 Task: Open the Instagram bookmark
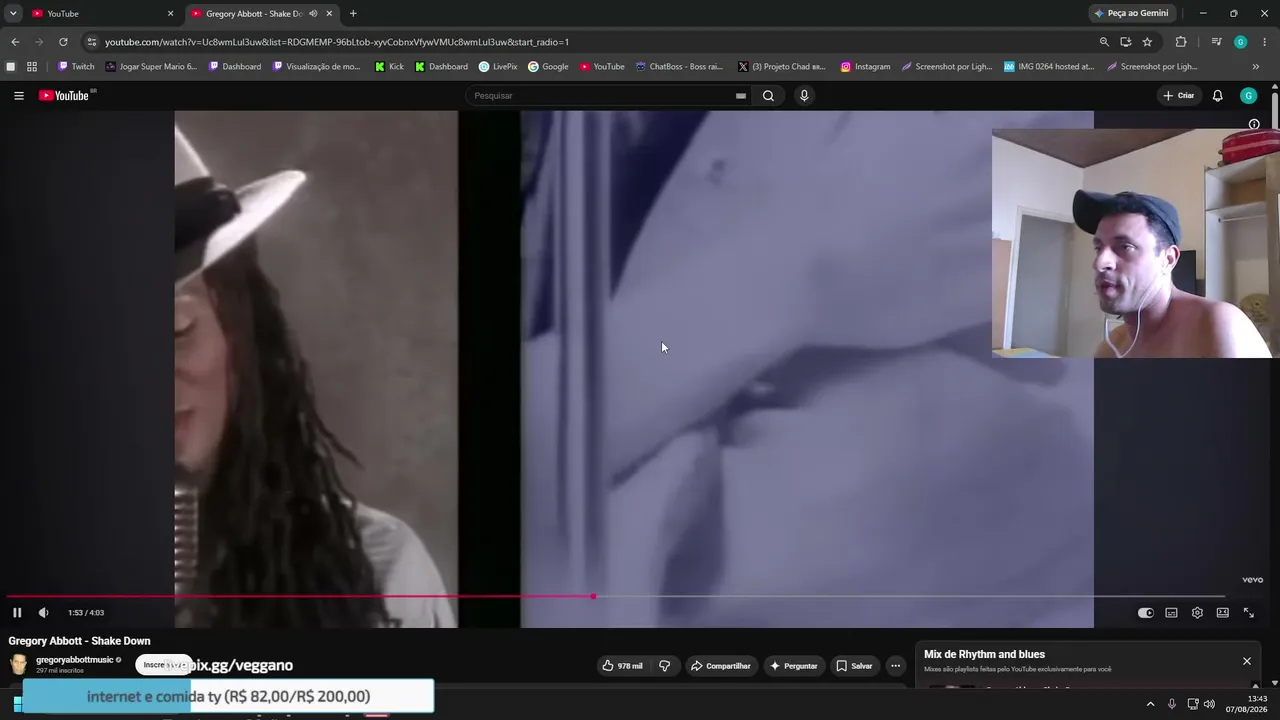tap(865, 67)
